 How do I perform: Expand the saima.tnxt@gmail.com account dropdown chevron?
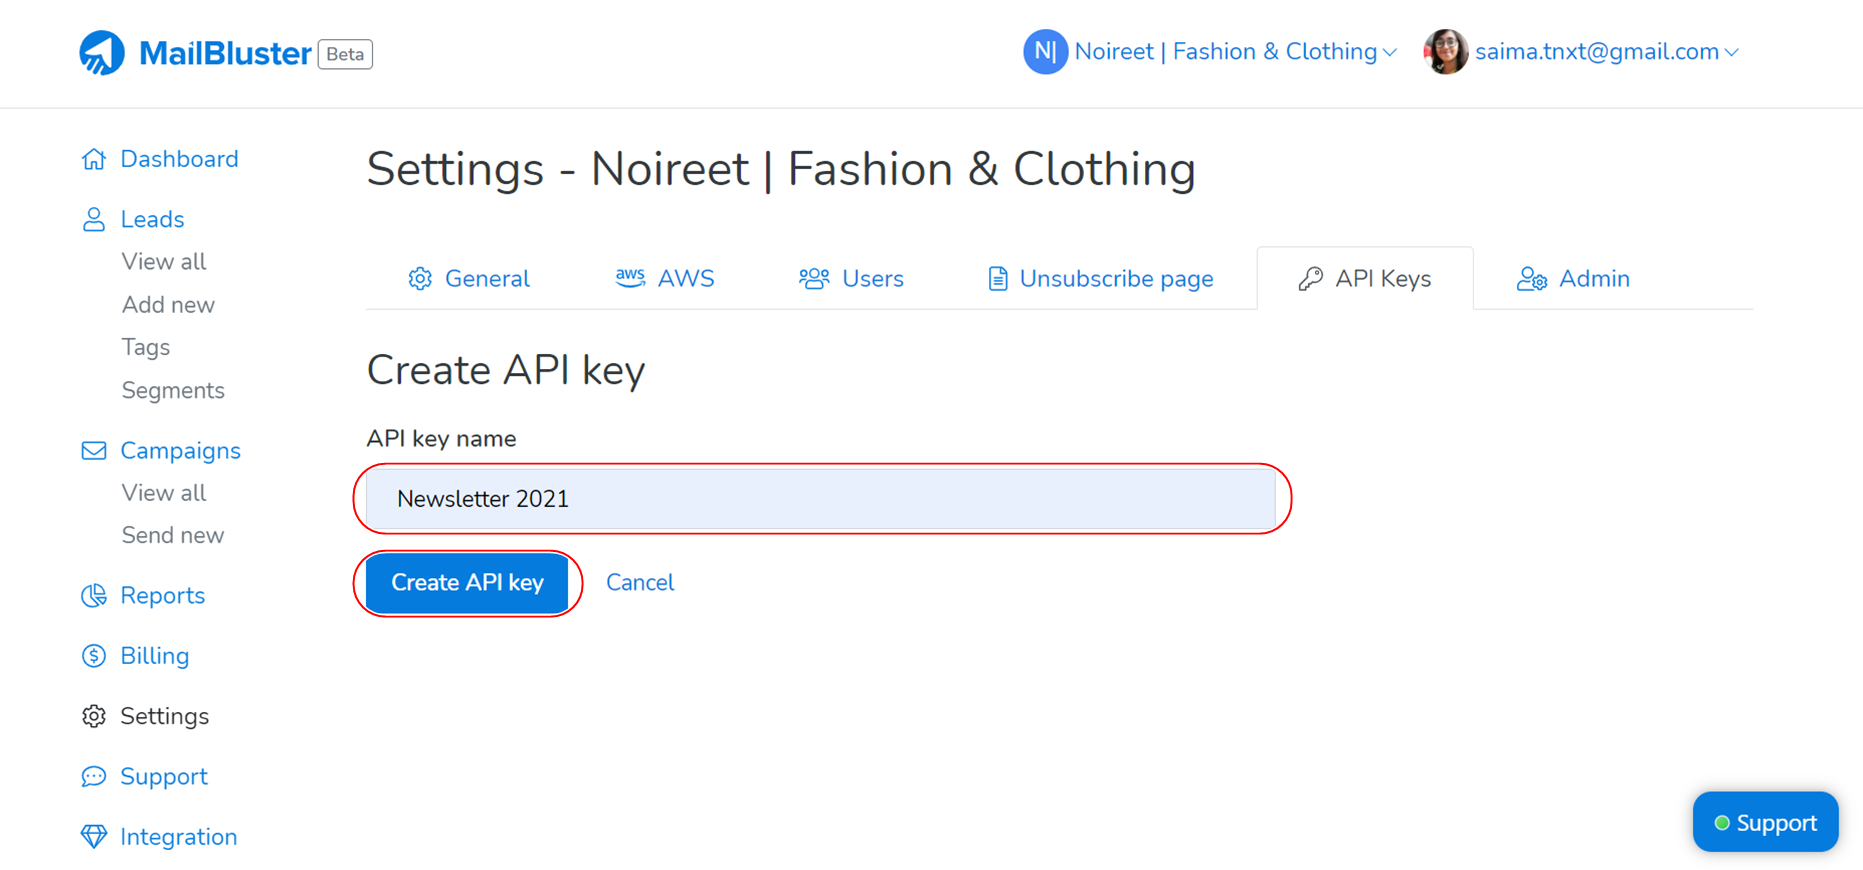(x=1732, y=53)
